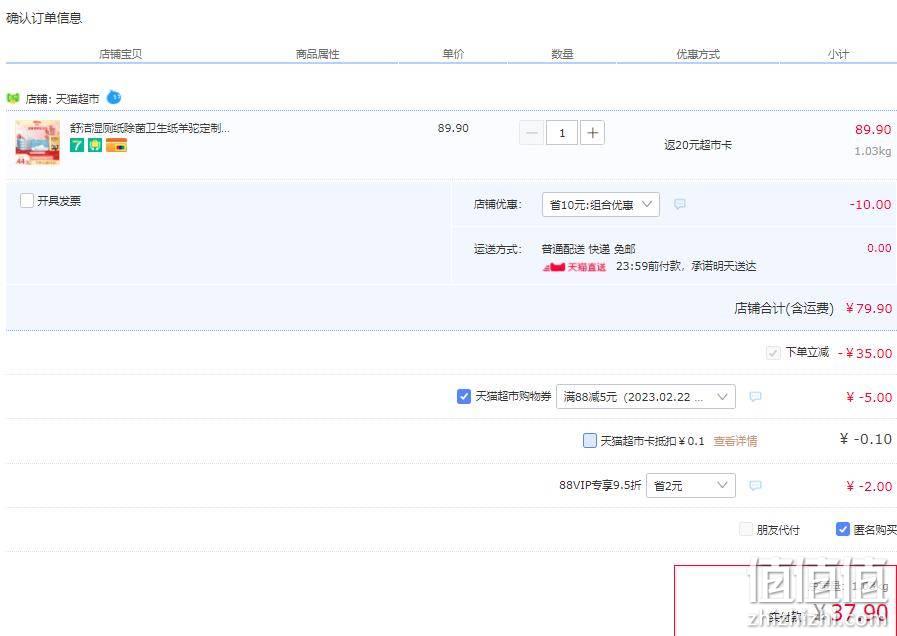Click the green 7-day return badge icon
The image size is (897, 636).
77,145
